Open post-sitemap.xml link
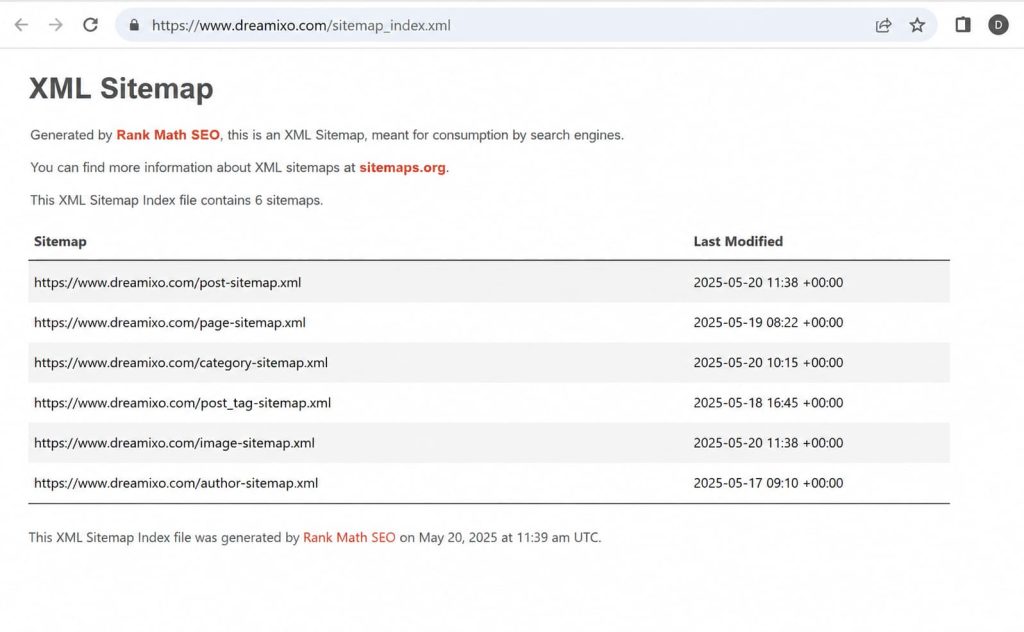This screenshot has height=632, width=1024. (167, 282)
